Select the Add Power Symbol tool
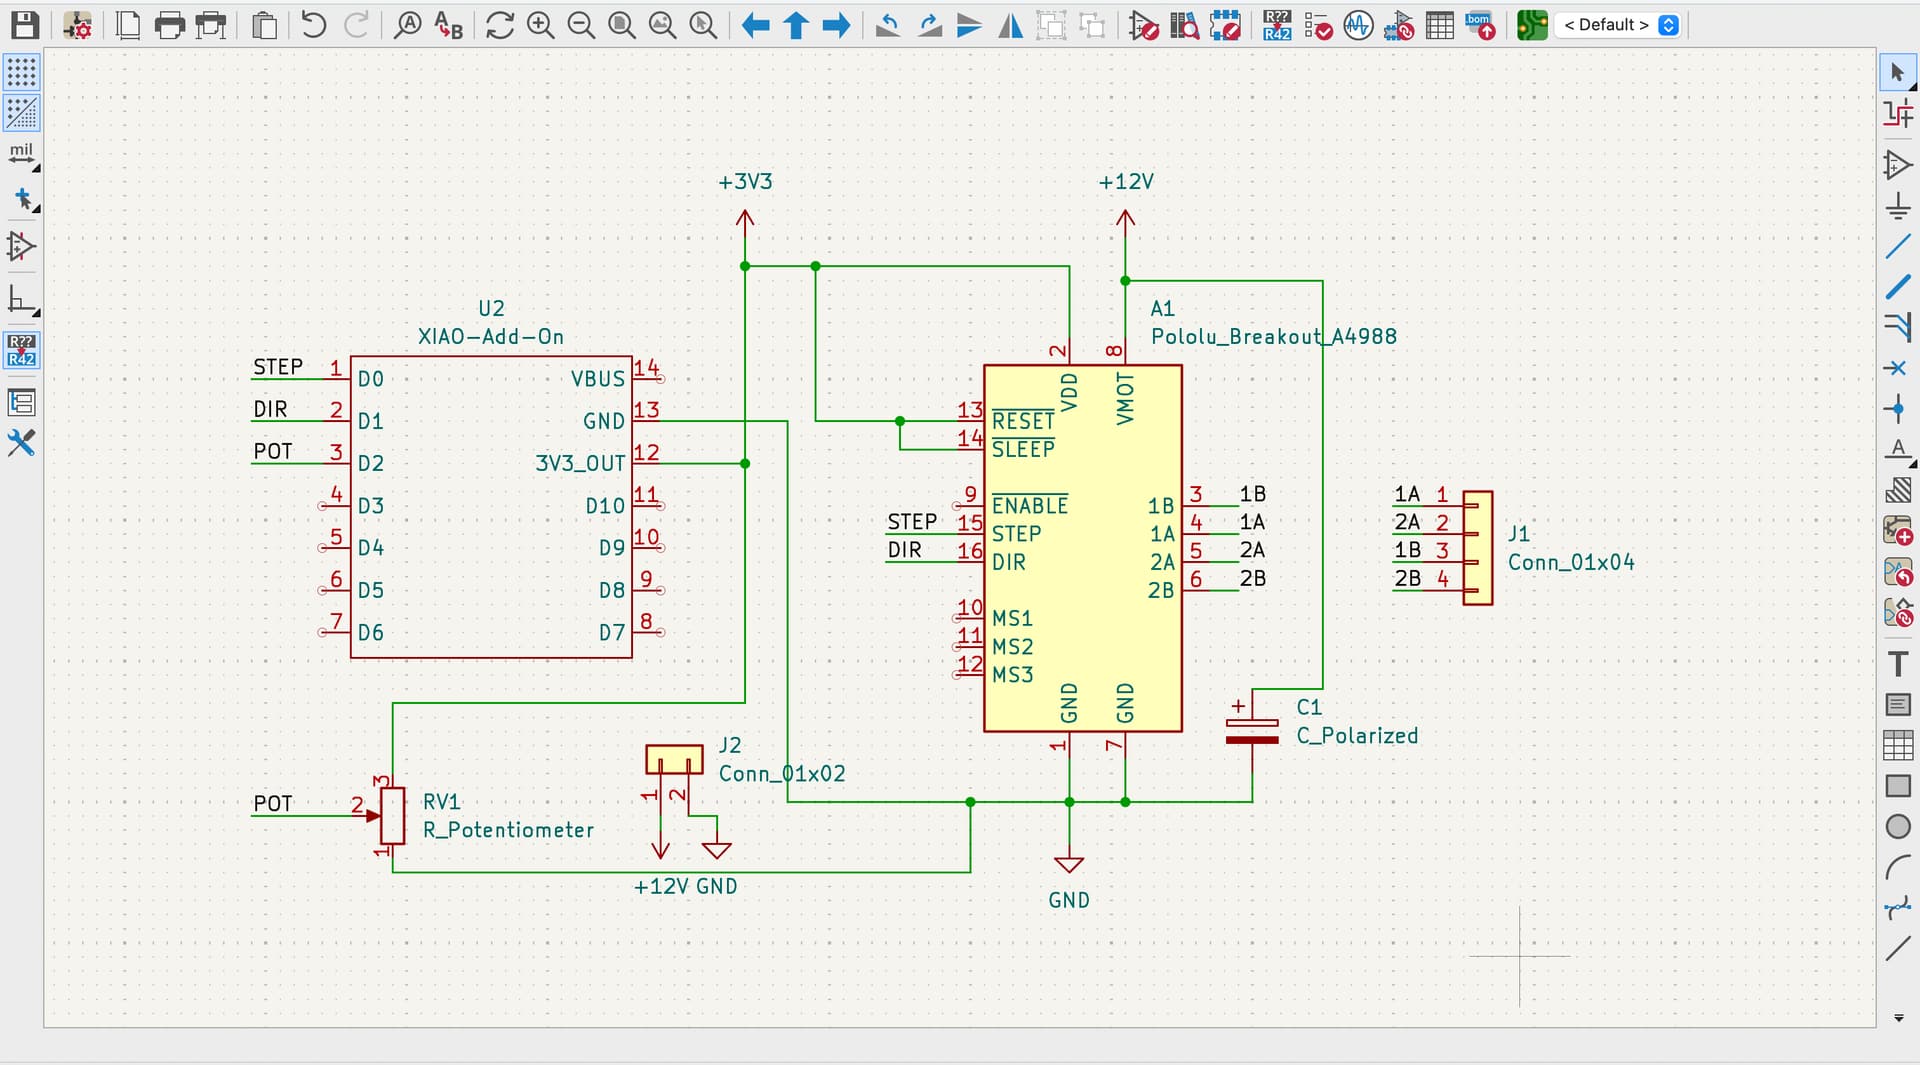Image resolution: width=1920 pixels, height=1065 pixels. click(x=1898, y=205)
